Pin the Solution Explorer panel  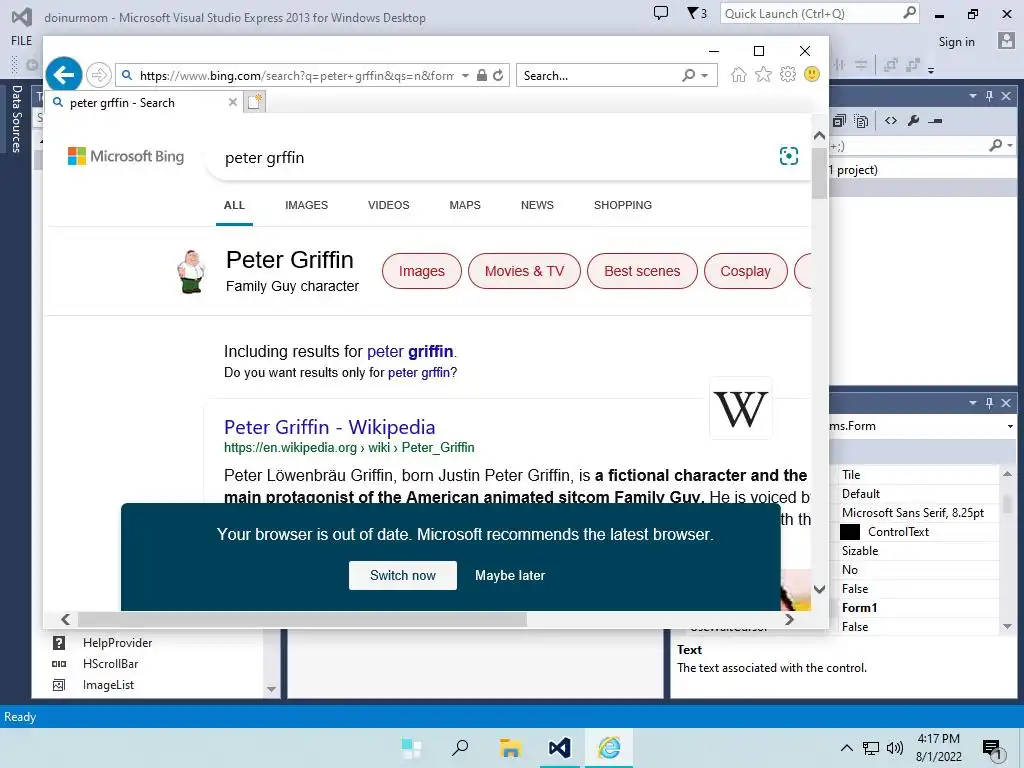[x=989, y=96]
